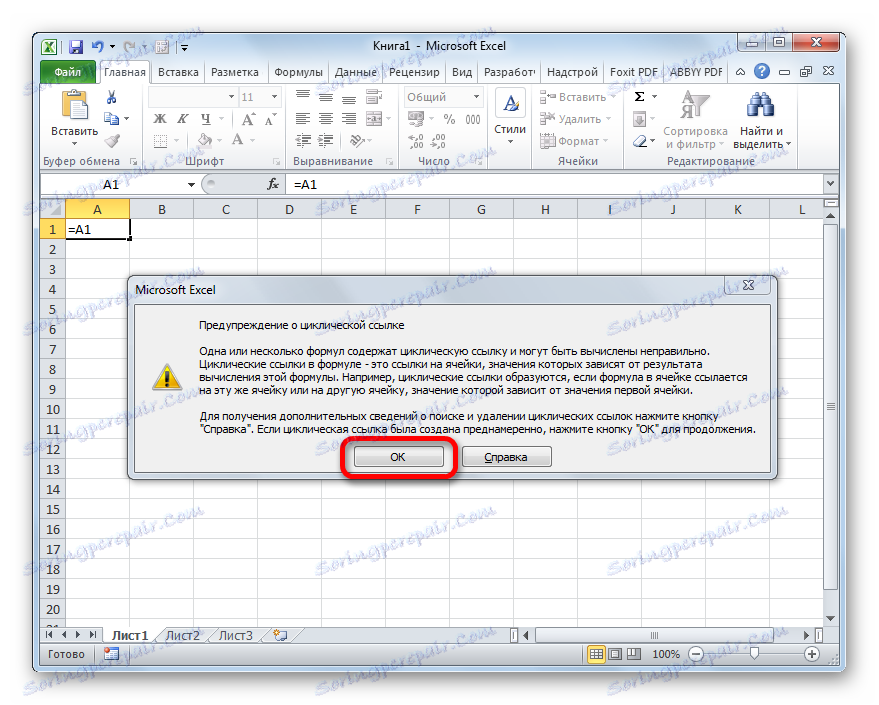
Task: Switch to Normal view in the status bar
Action: [596, 654]
